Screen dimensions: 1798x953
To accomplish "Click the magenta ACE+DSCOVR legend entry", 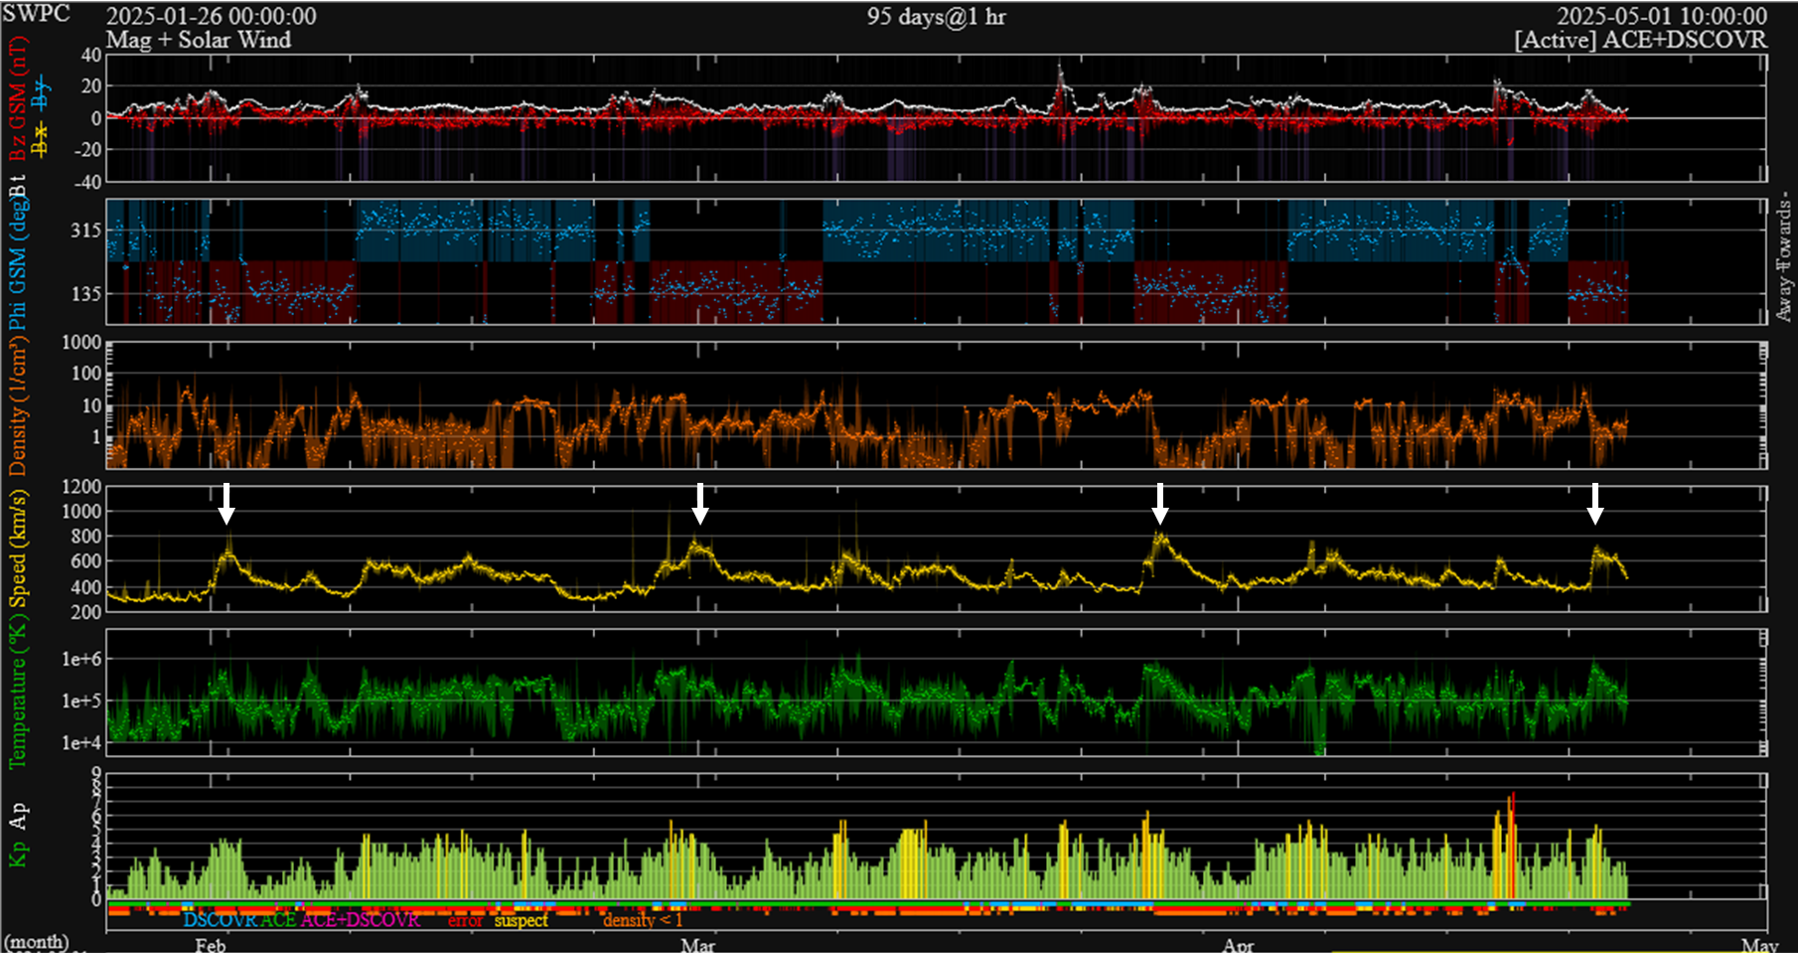I will pyautogui.click(x=360, y=920).
